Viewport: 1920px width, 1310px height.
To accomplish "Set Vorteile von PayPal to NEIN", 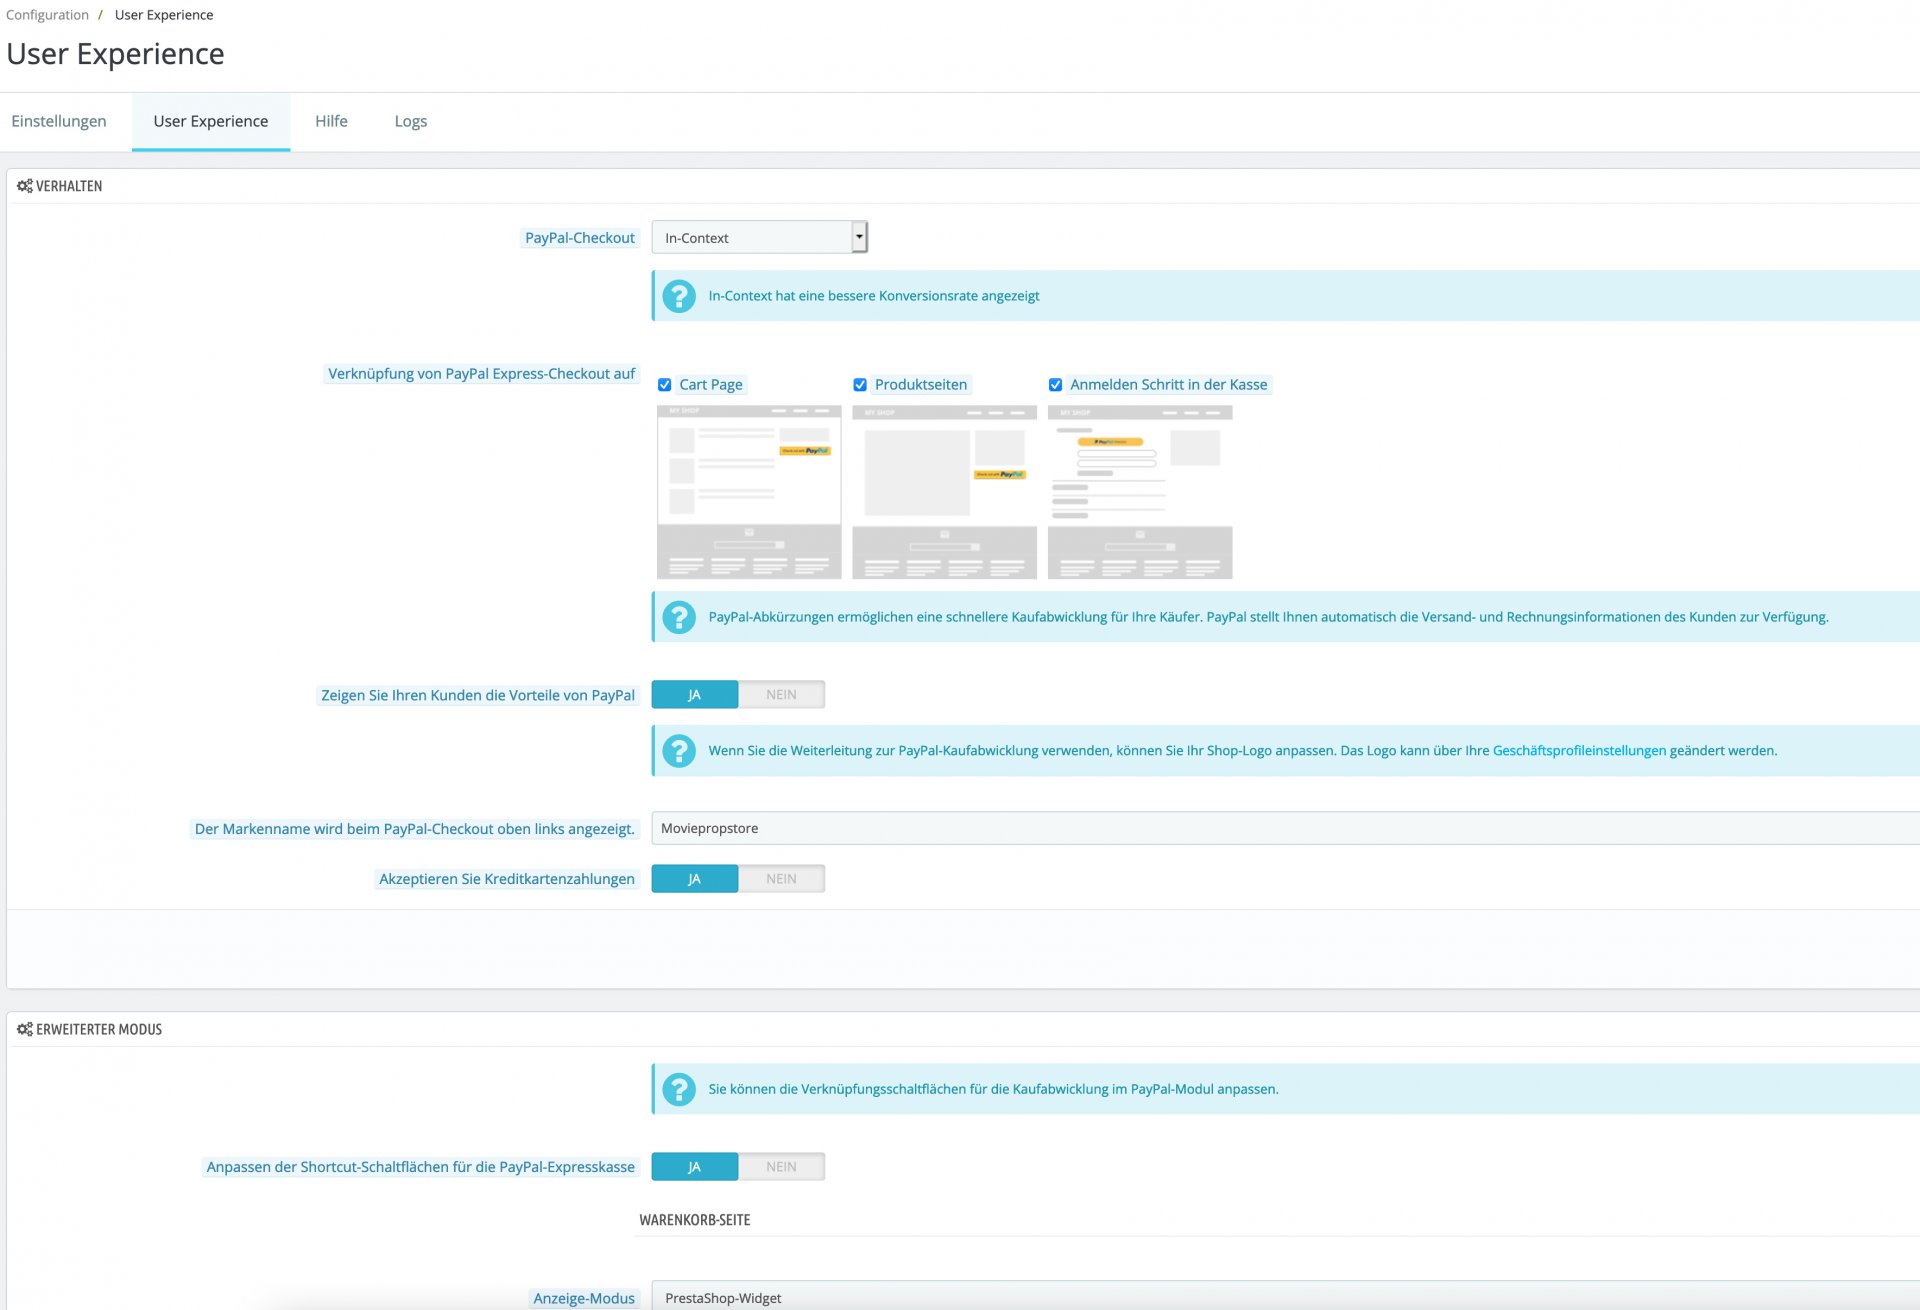I will click(781, 695).
